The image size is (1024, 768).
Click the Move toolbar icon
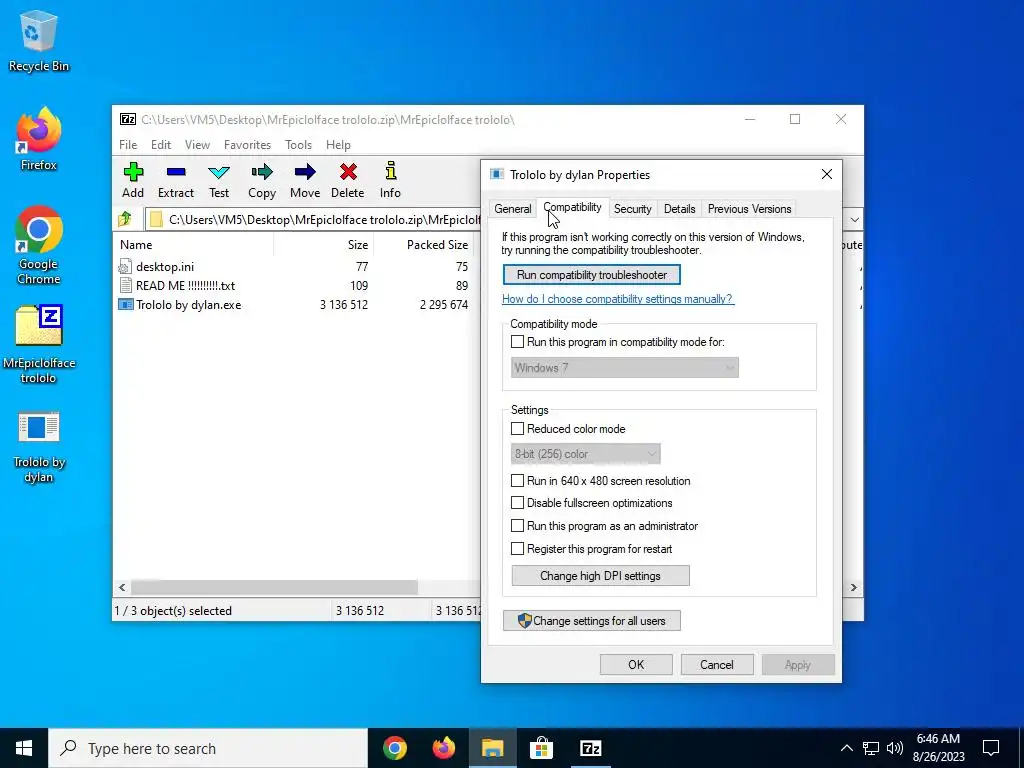coord(305,180)
